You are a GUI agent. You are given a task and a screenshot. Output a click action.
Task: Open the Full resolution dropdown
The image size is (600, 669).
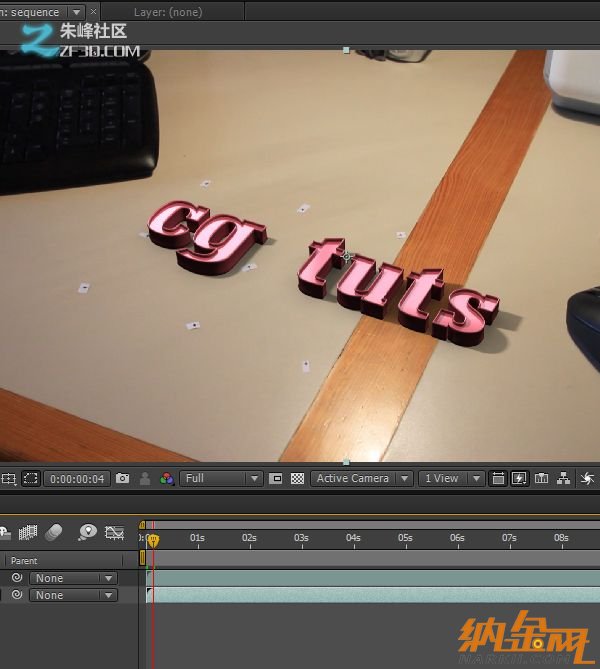[x=221, y=479]
